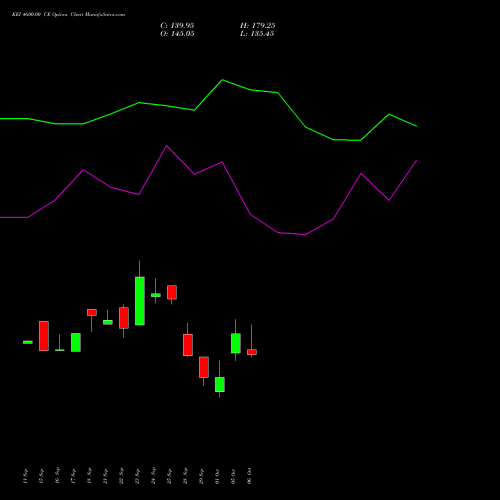Click the '16 Sep' date axis label
The width and height of the screenshot is (500, 500).
pyautogui.click(x=58, y=476)
